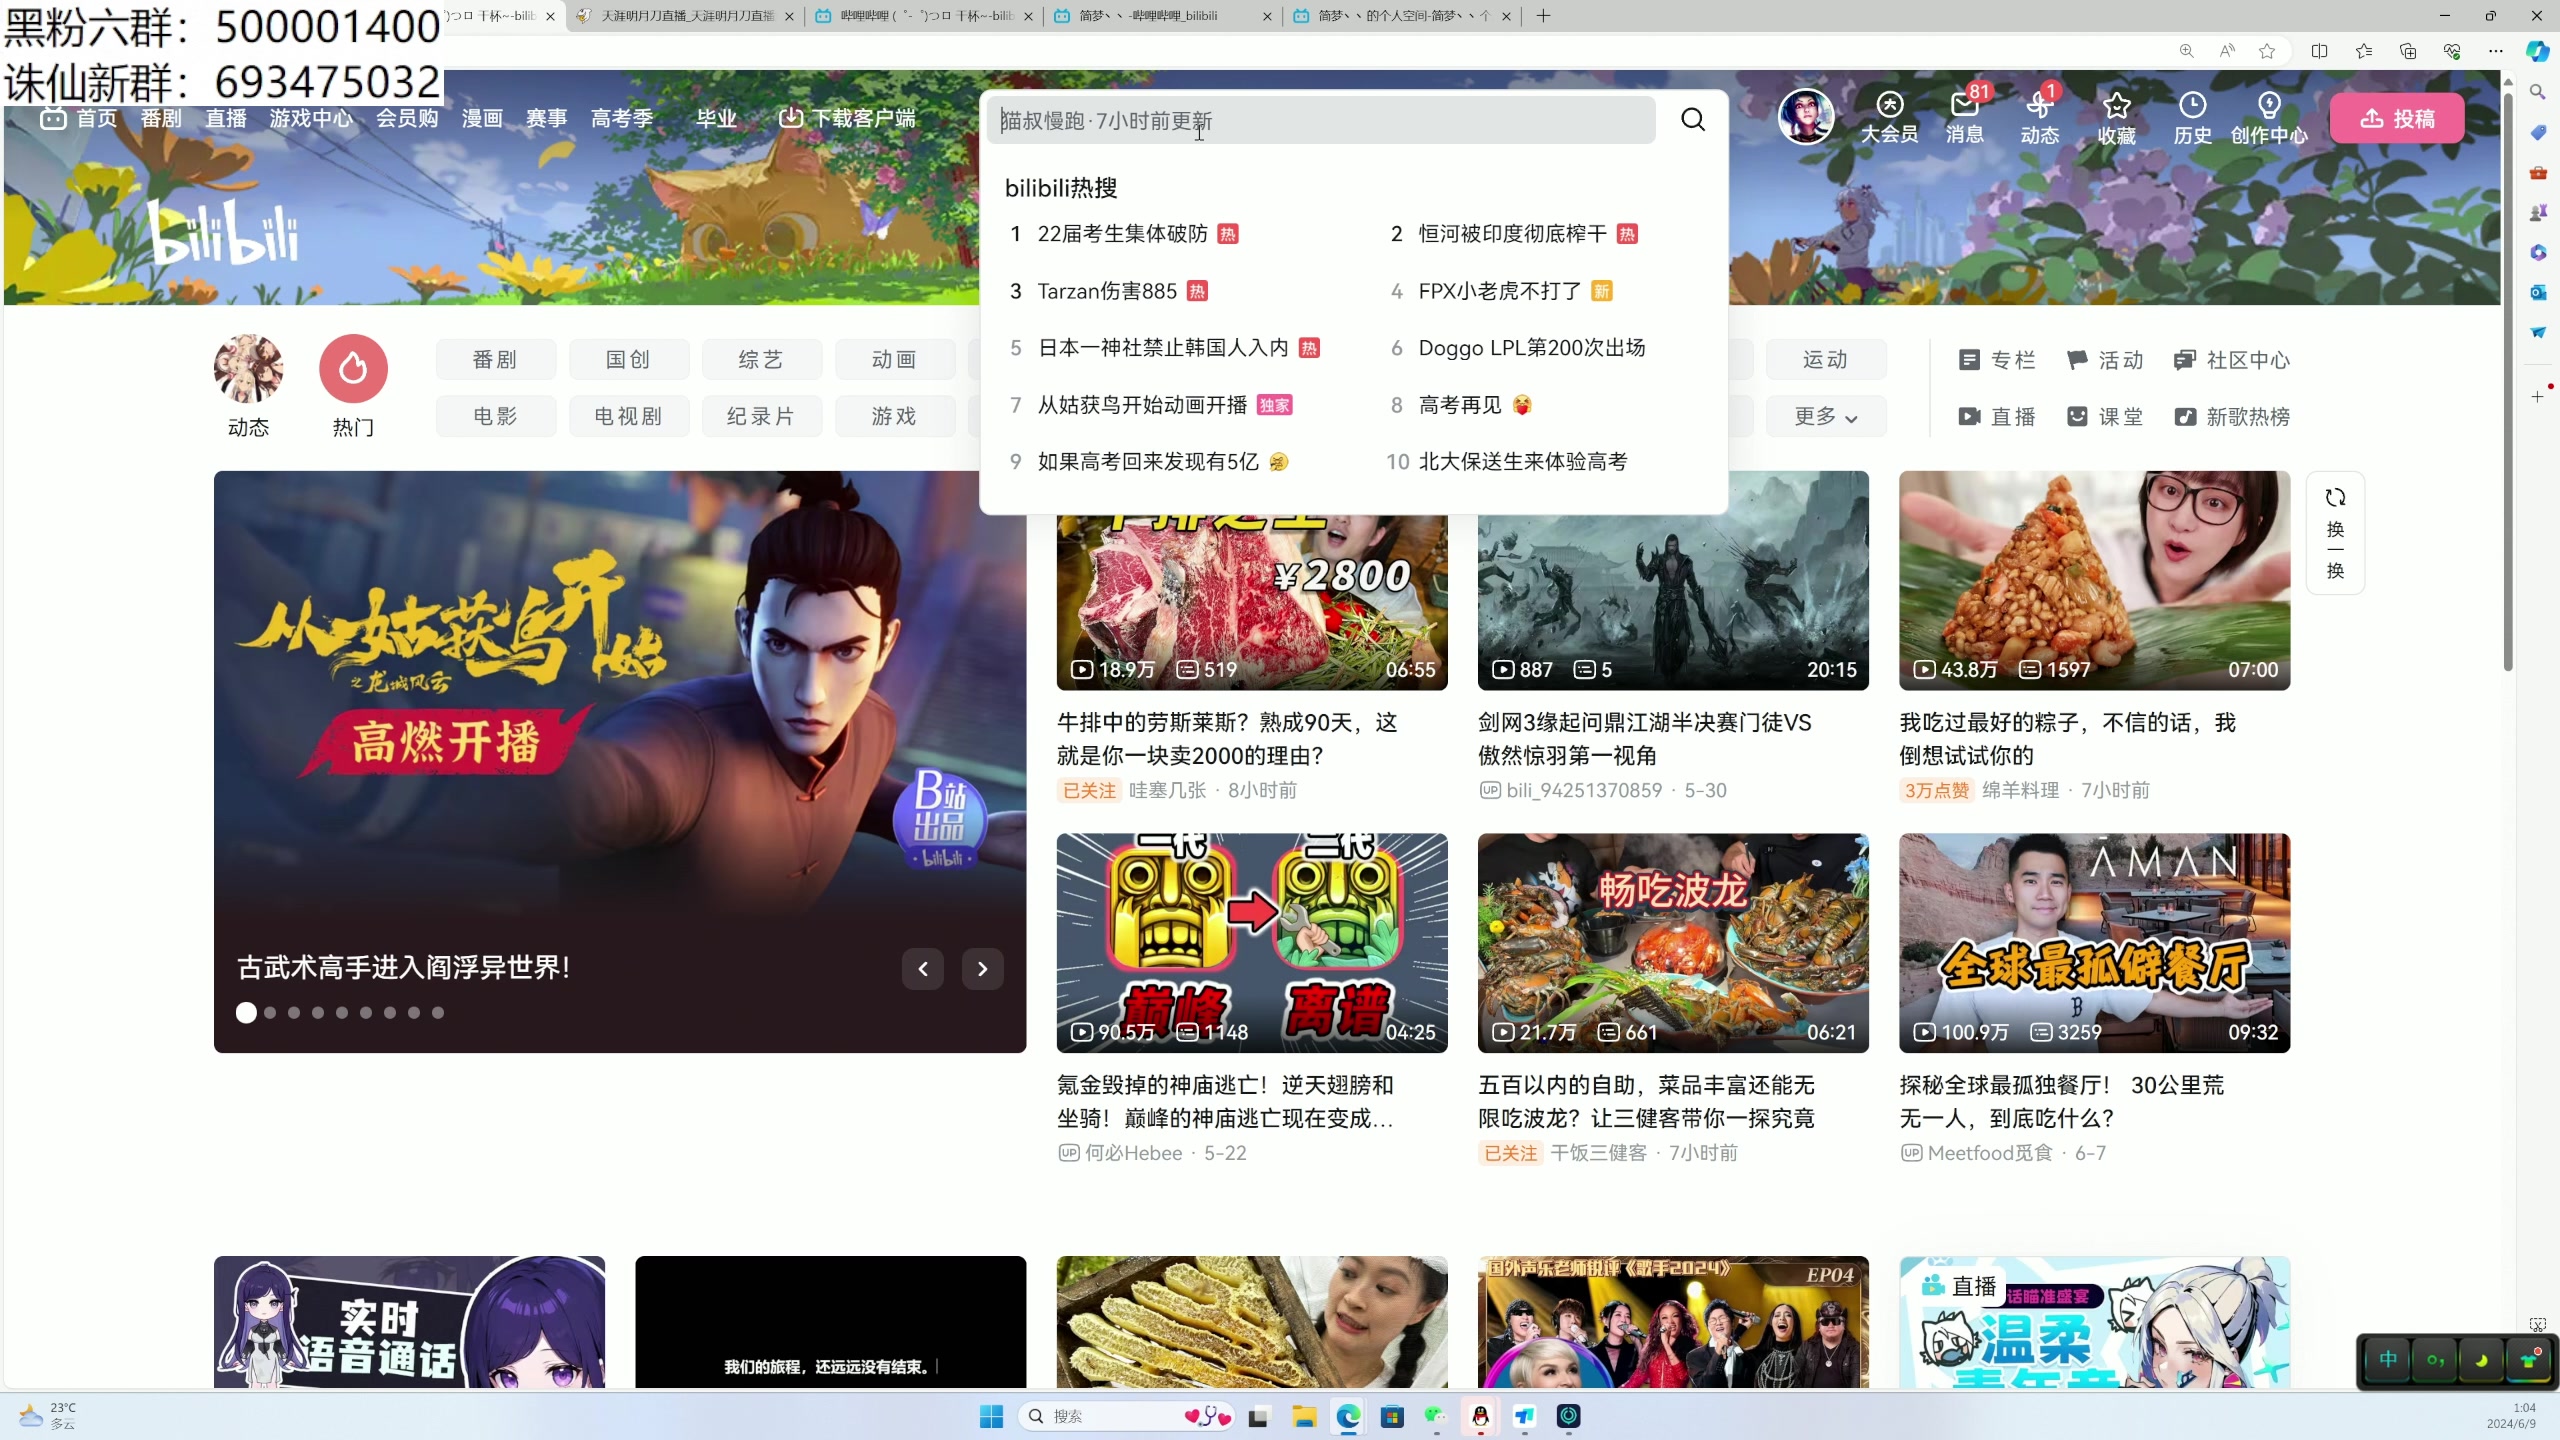2560x1440 pixels.
Task: Open the 创作中心 creation center icon
Action: click(x=2269, y=115)
